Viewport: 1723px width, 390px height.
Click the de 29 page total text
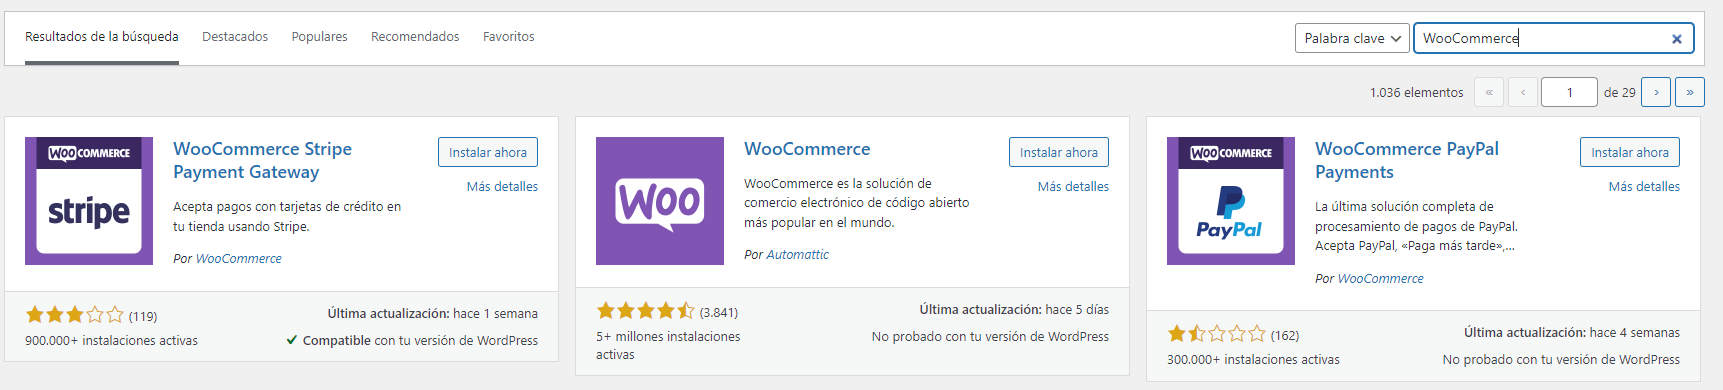[1620, 93]
